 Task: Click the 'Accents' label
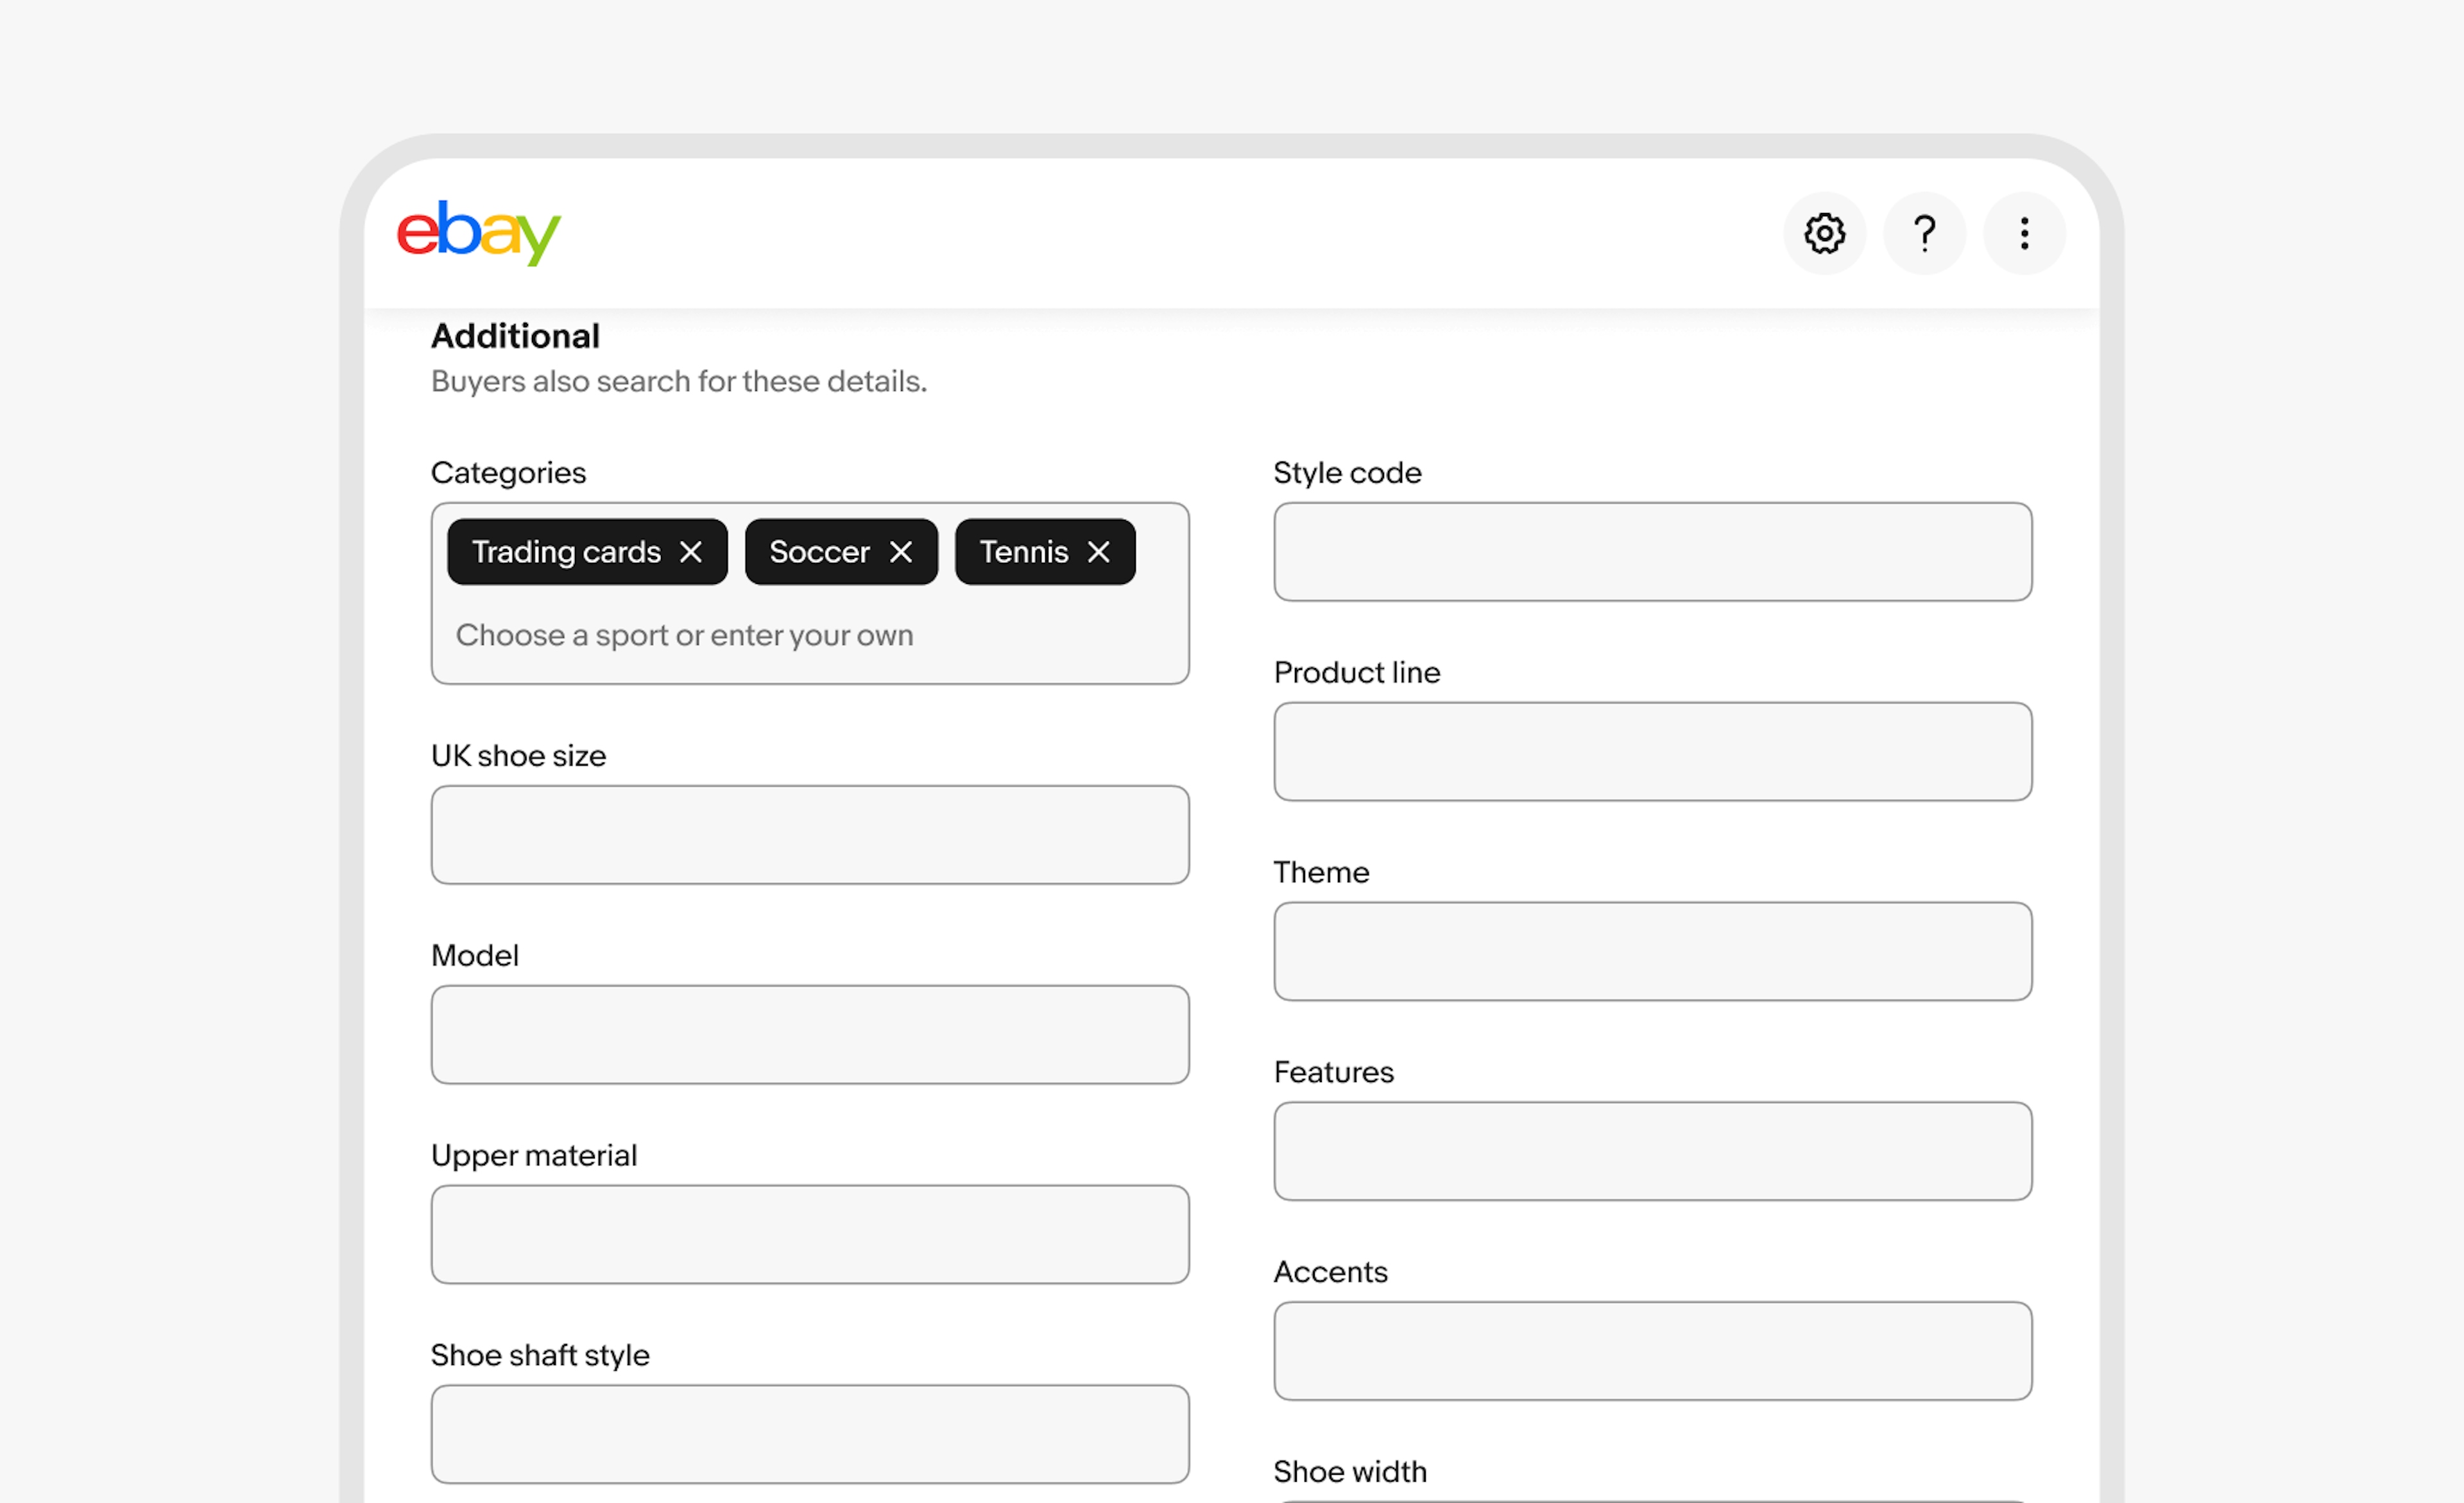point(1330,1273)
